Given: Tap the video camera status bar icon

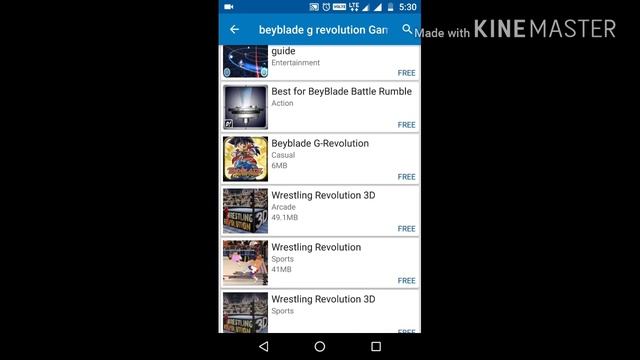Looking at the screenshot, I should click(229, 7).
